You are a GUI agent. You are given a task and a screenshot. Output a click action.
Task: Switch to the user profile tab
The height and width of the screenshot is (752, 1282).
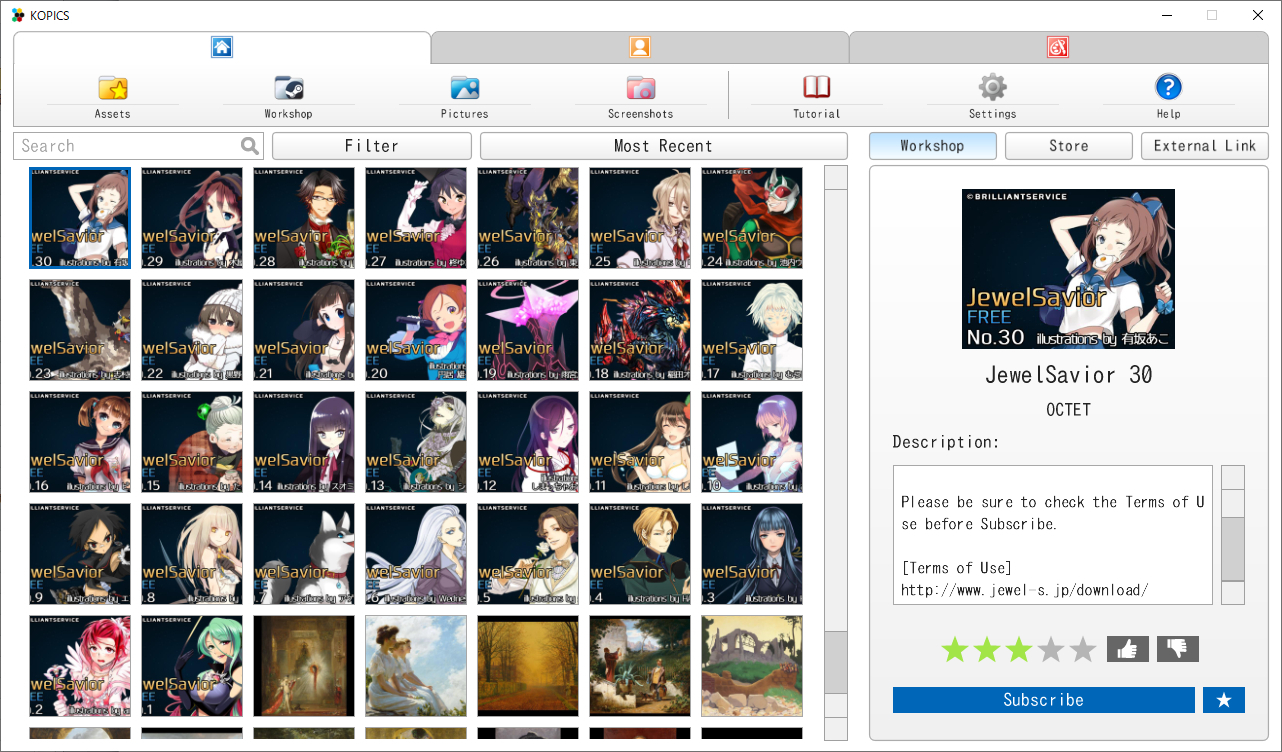click(x=640, y=47)
